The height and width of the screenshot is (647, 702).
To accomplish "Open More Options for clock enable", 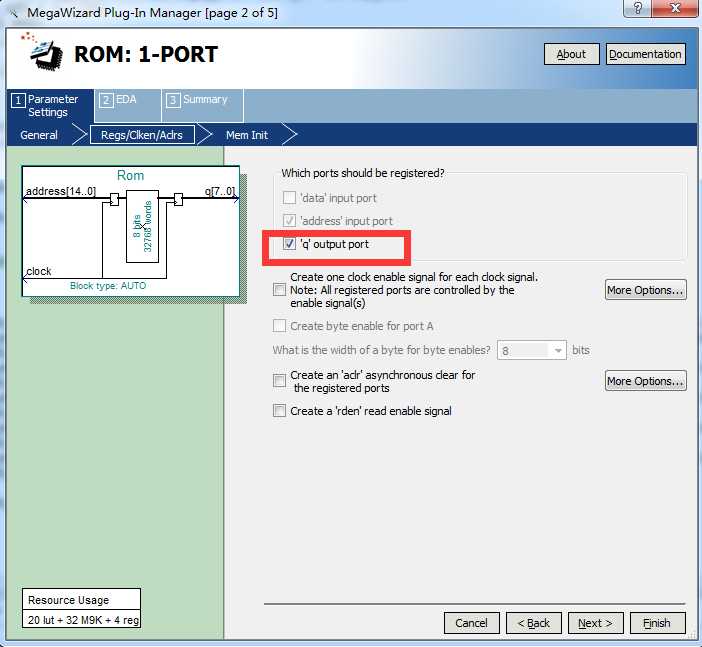I will (x=645, y=290).
